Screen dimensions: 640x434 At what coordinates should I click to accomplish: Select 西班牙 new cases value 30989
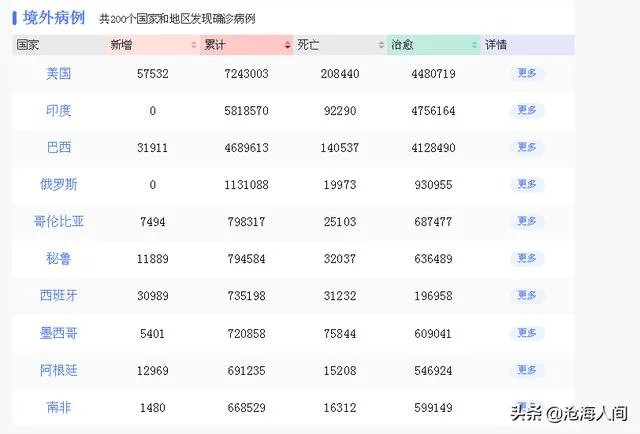(x=153, y=296)
